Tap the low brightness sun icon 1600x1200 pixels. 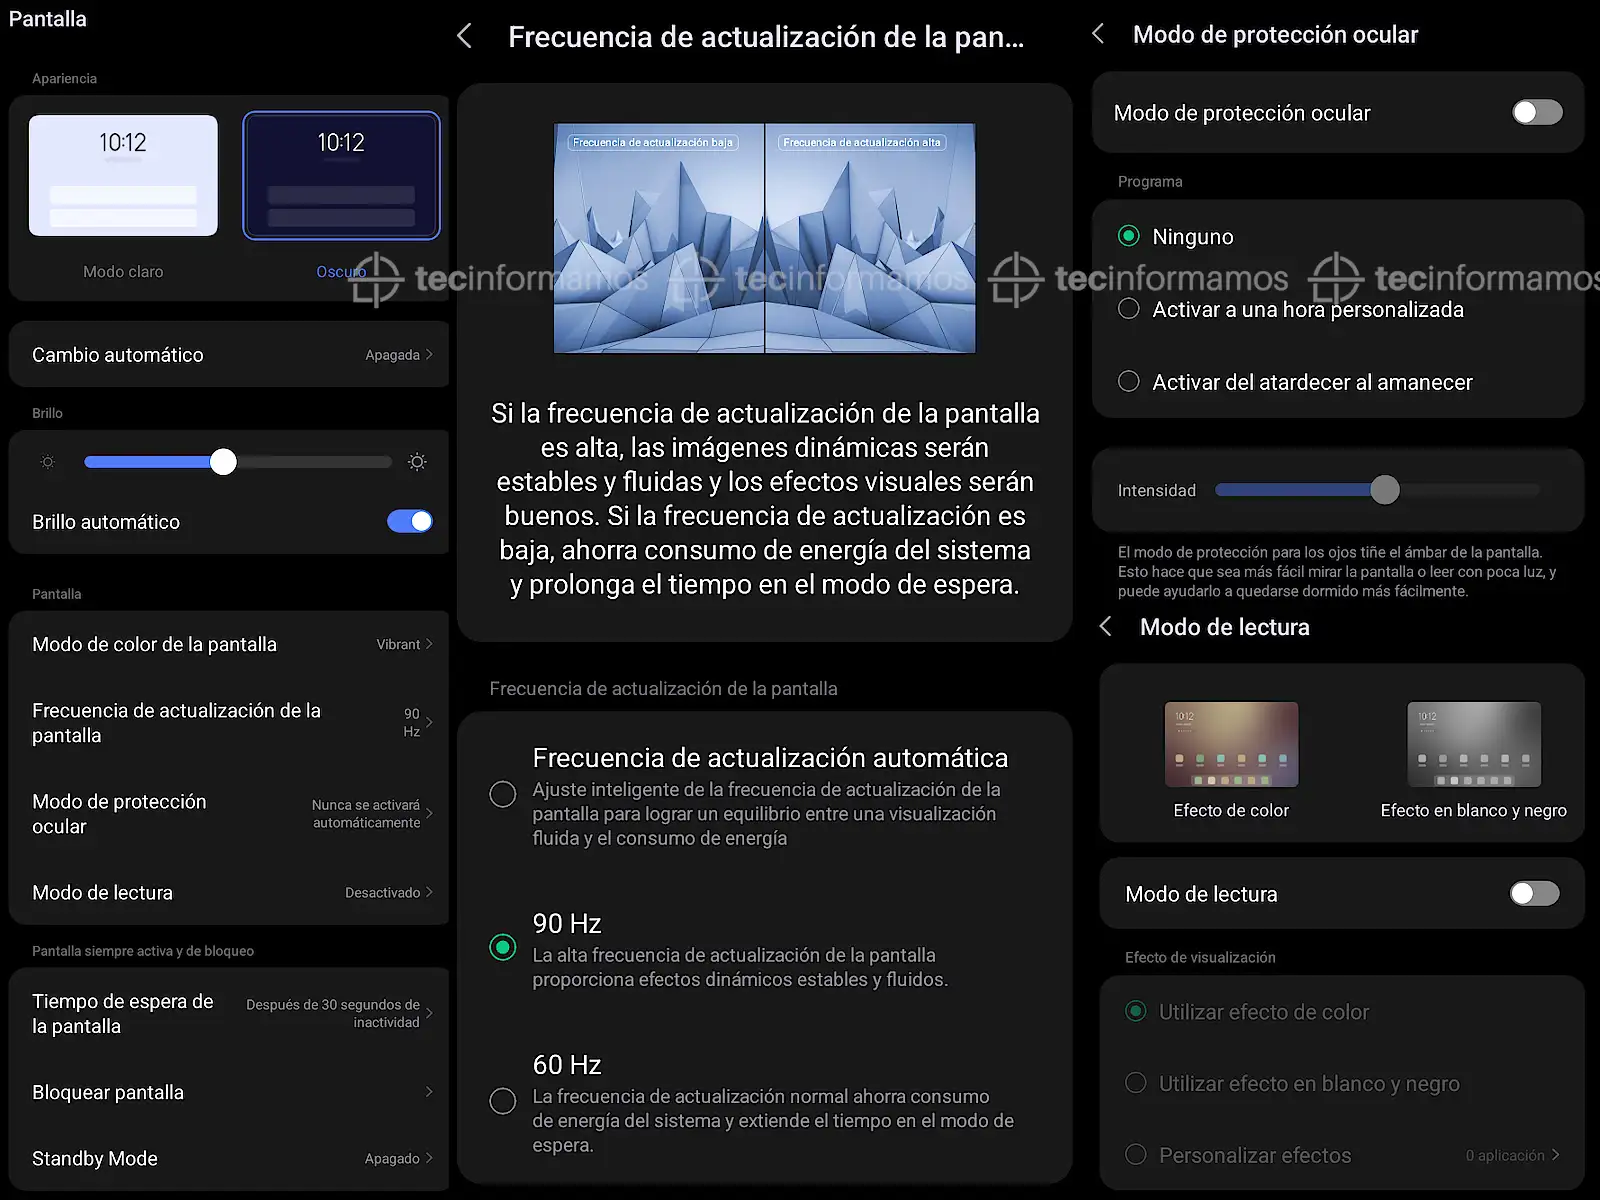click(x=47, y=462)
